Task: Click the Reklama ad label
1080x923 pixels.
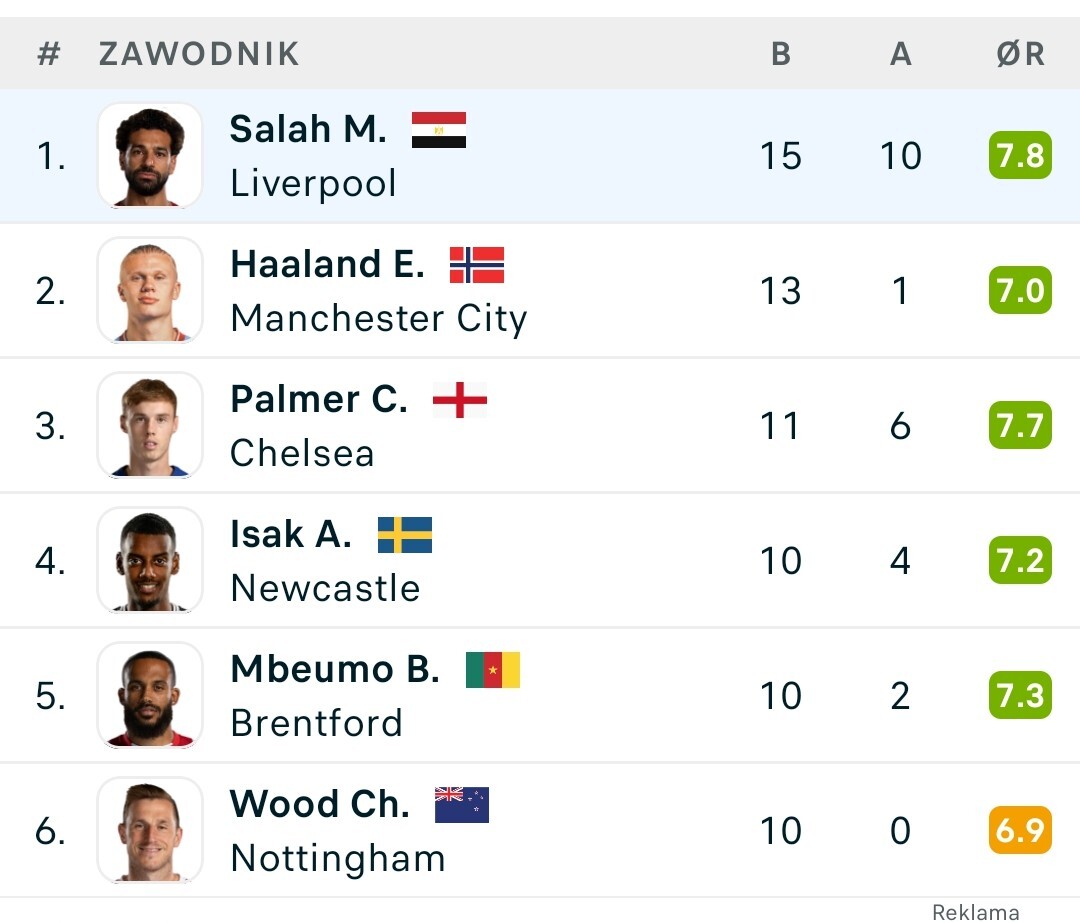Action: [975, 912]
